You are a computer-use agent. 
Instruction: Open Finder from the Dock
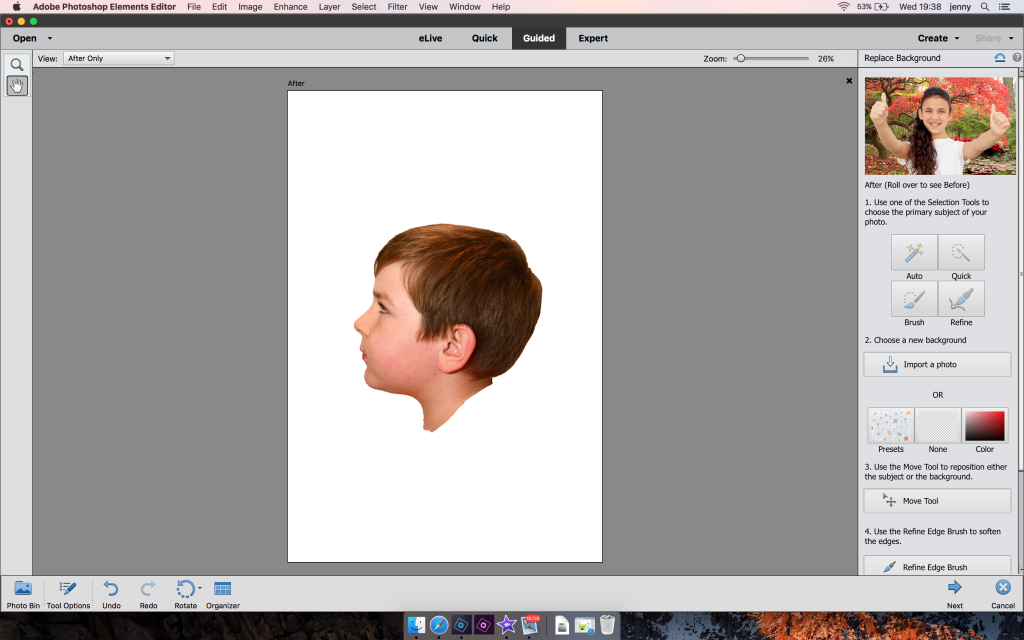(416, 625)
